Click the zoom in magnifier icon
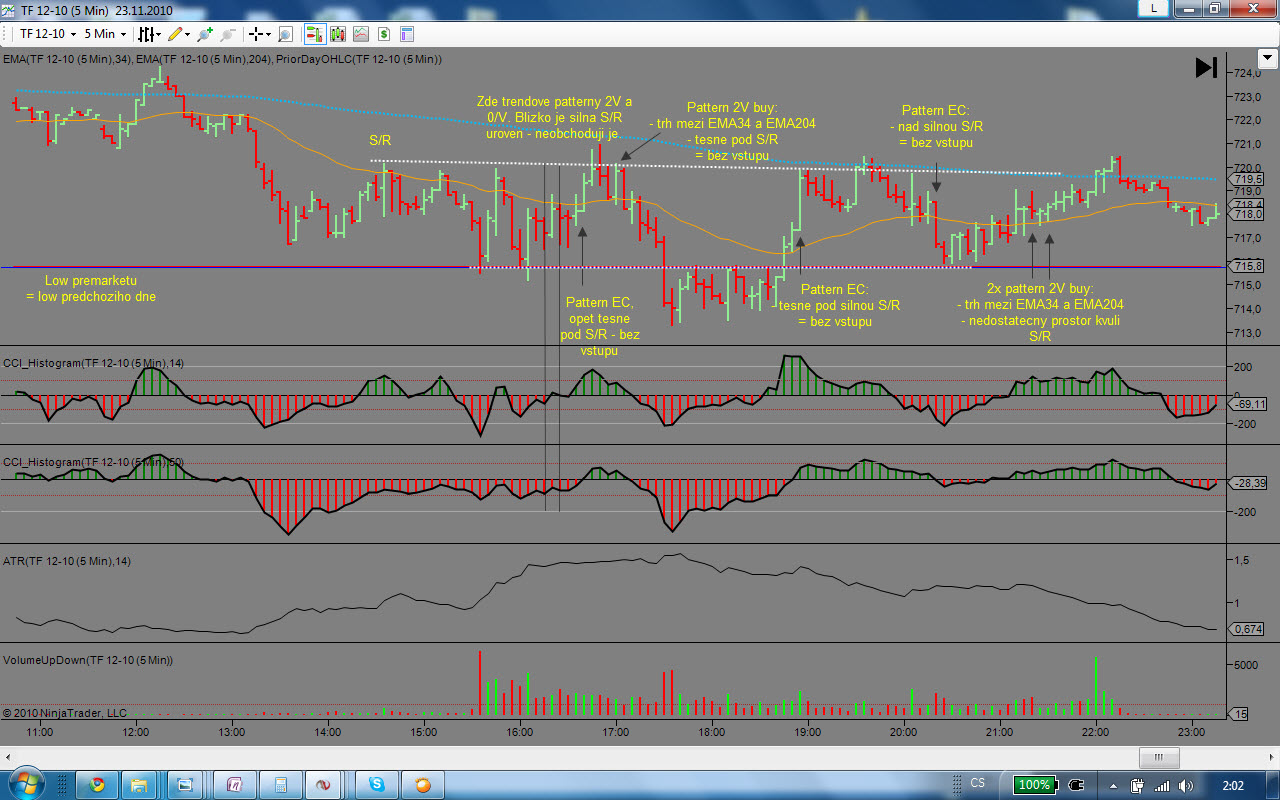1280x800 pixels. pyautogui.click(x=205, y=34)
